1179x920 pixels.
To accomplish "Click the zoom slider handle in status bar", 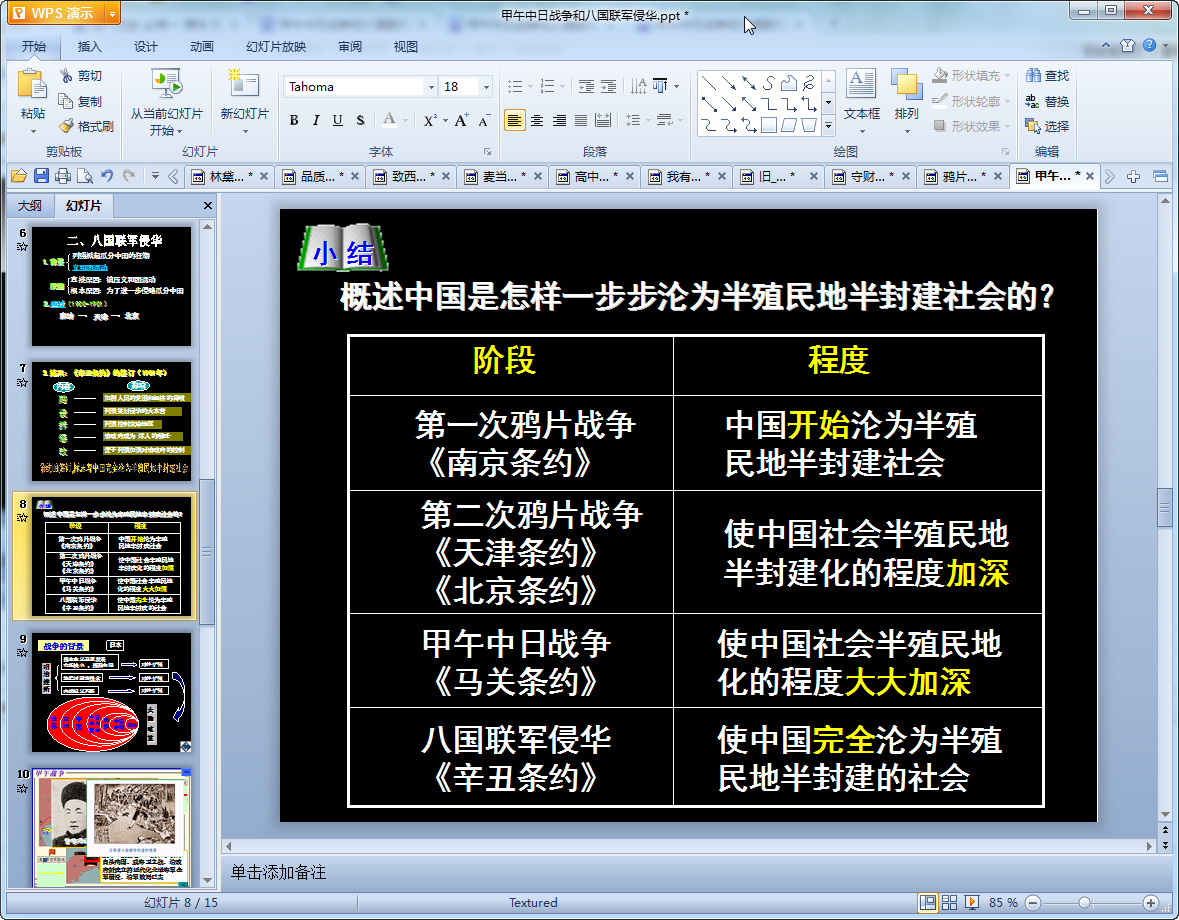I will click(x=1084, y=903).
